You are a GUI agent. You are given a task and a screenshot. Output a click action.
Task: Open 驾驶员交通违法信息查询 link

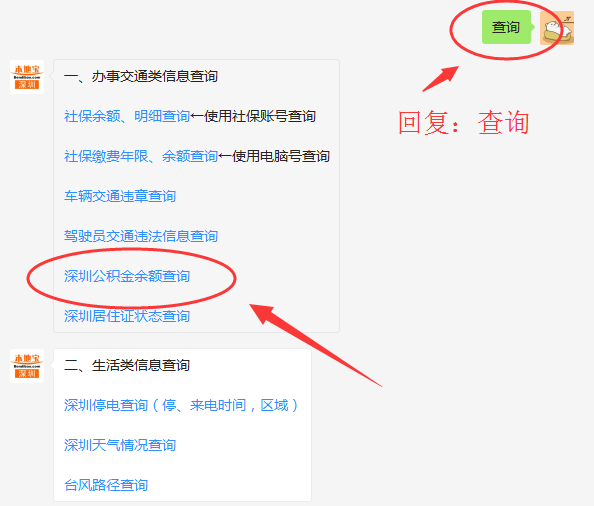(x=141, y=236)
